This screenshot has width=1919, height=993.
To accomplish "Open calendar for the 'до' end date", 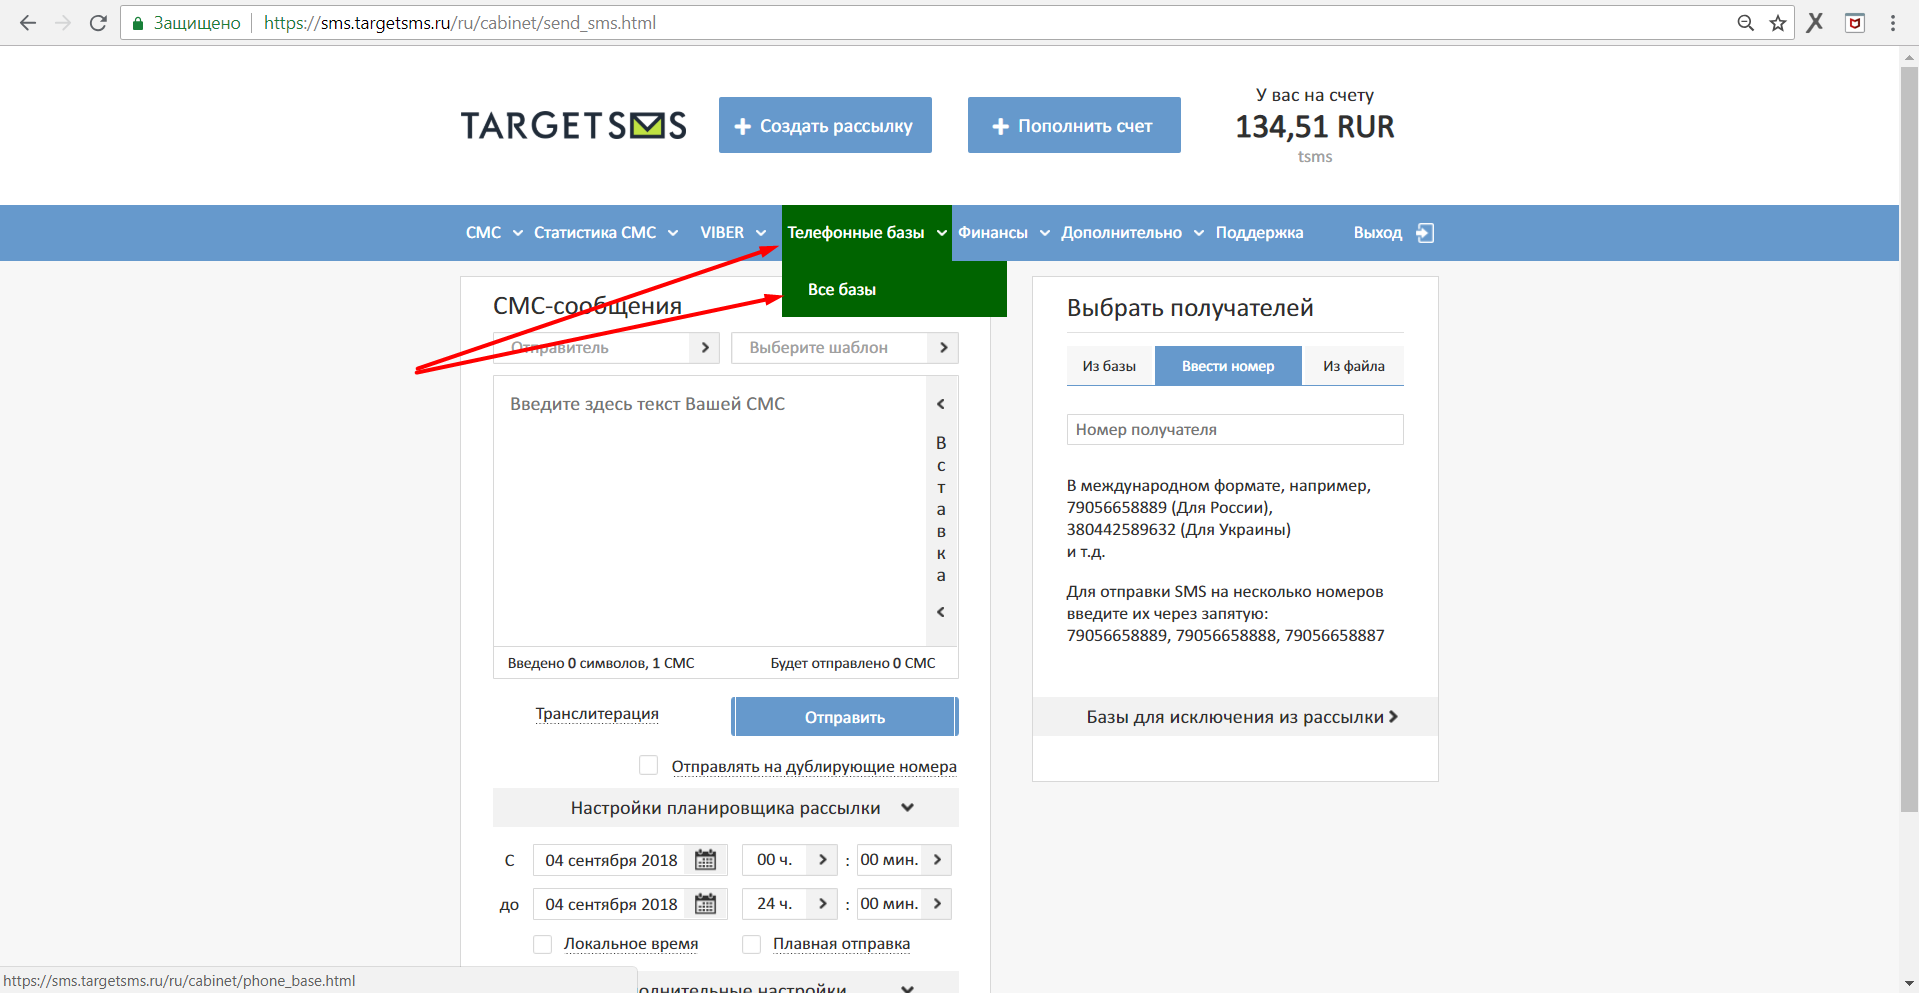I will (706, 904).
